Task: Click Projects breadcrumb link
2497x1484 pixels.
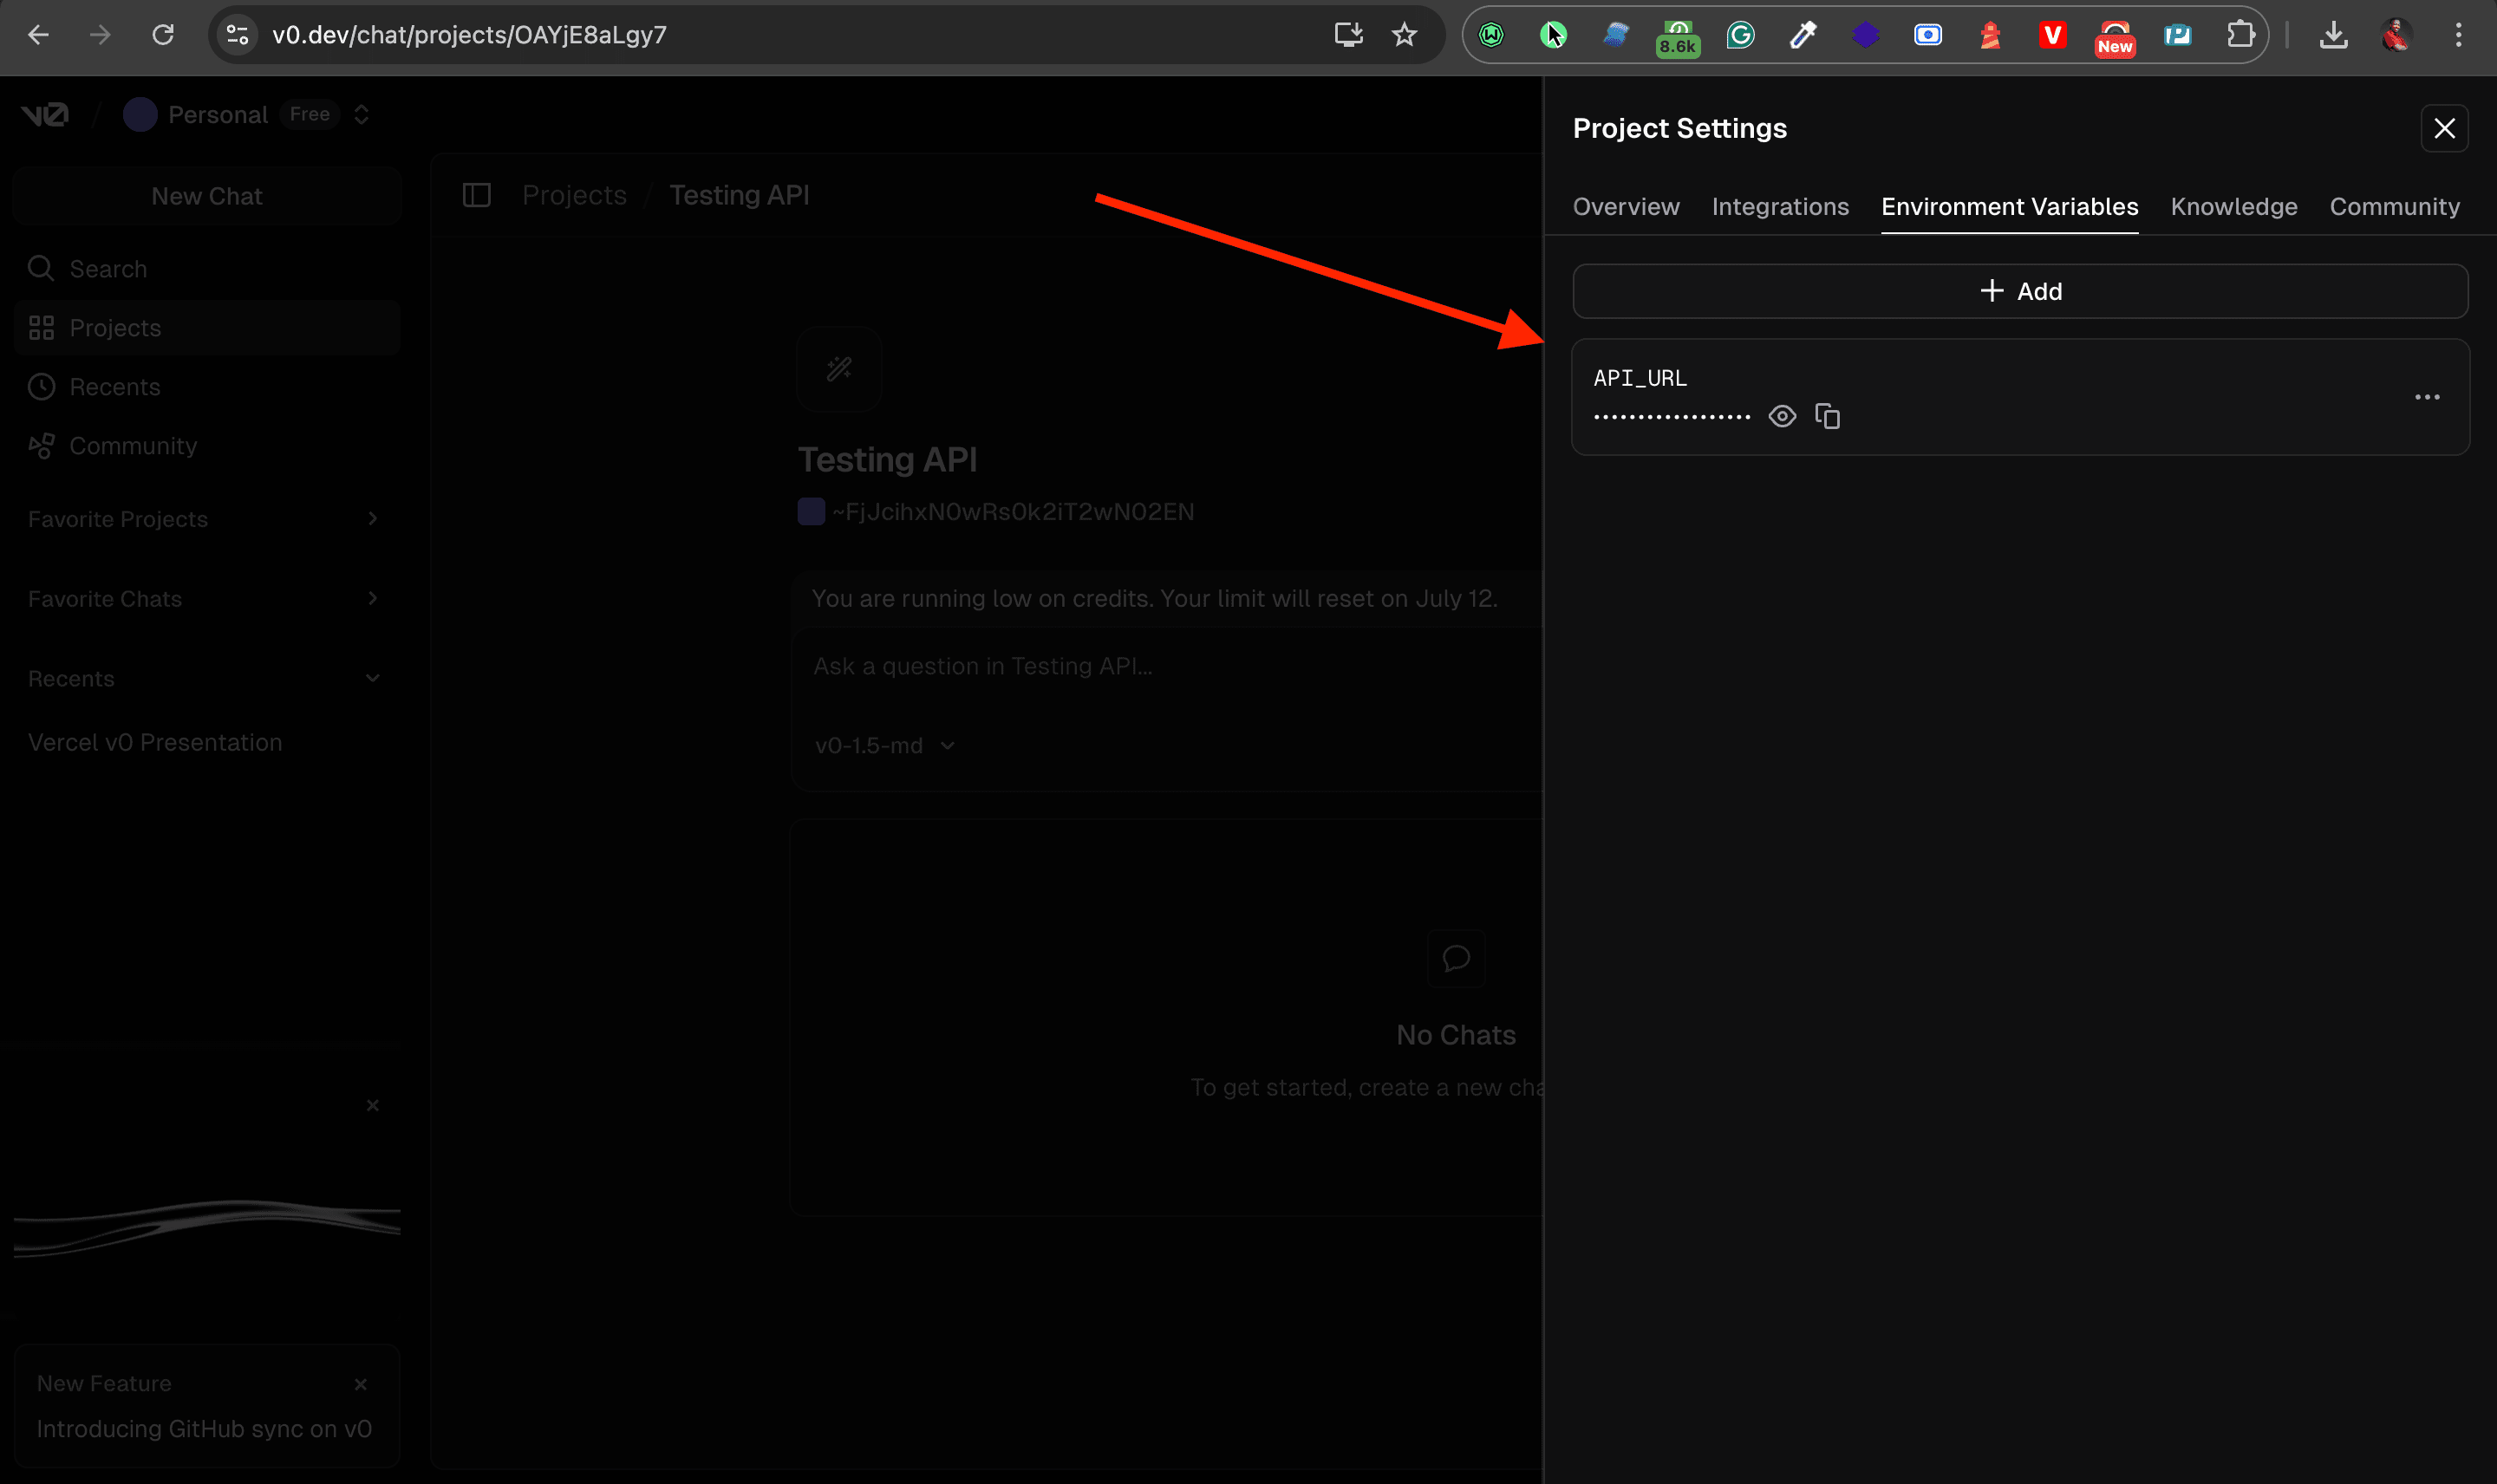Action: [574, 195]
